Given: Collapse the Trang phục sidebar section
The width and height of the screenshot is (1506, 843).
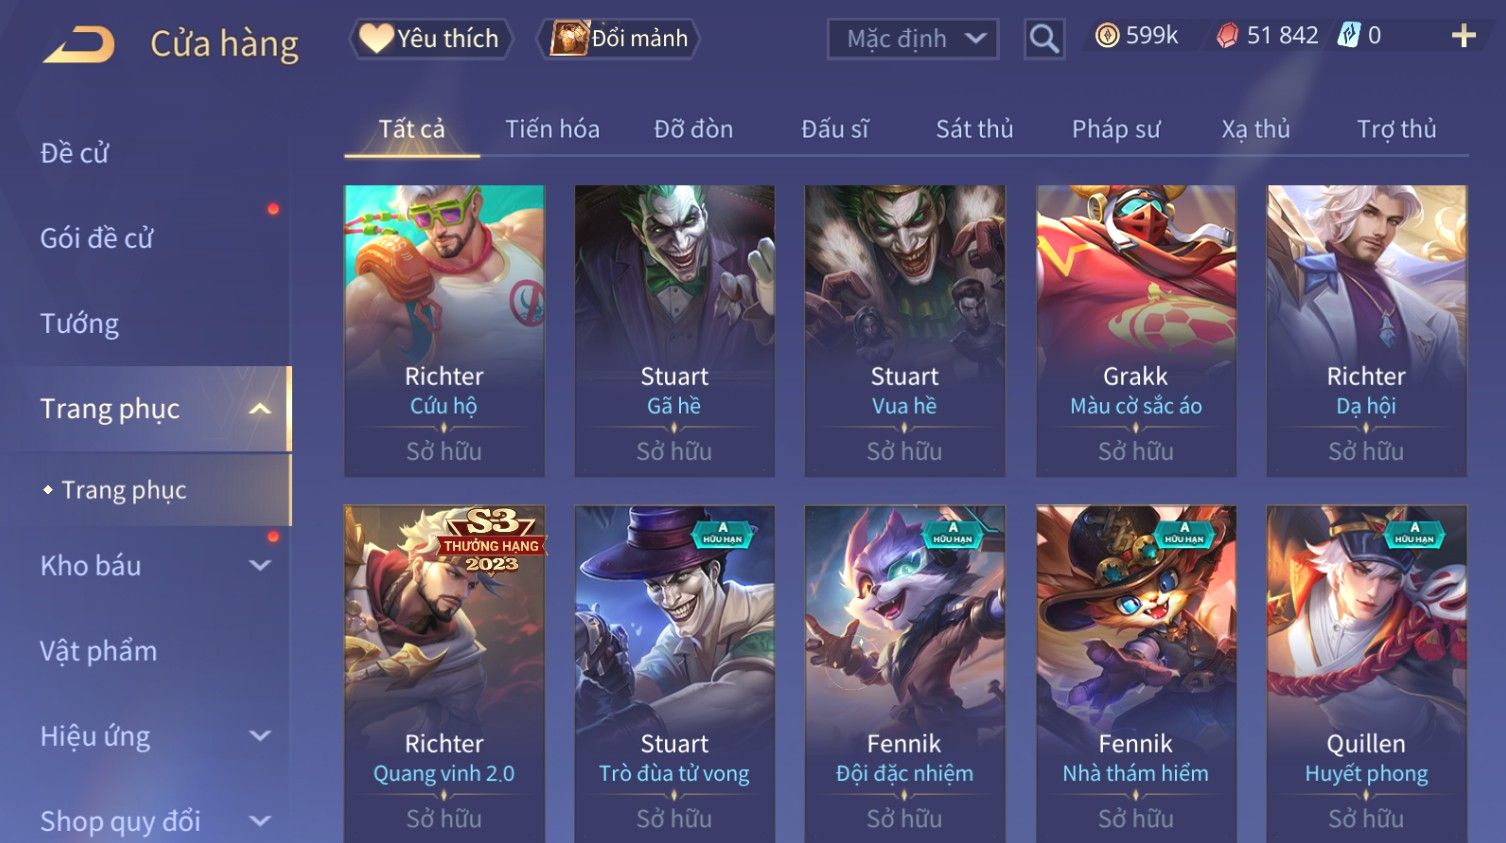Looking at the screenshot, I should 259,409.
